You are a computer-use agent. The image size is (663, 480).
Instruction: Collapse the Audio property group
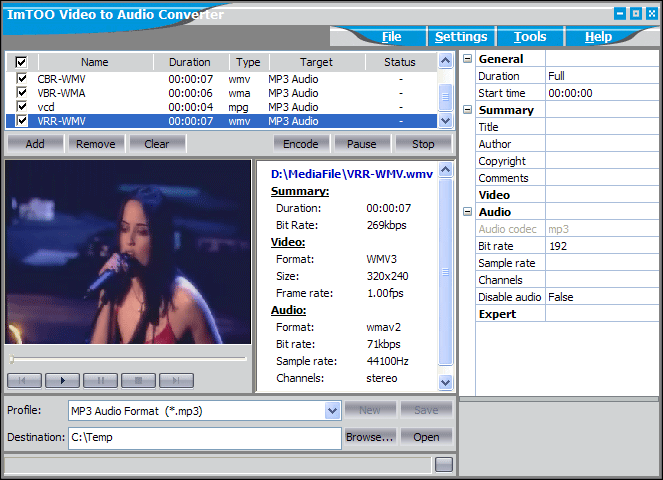pyautogui.click(x=467, y=212)
